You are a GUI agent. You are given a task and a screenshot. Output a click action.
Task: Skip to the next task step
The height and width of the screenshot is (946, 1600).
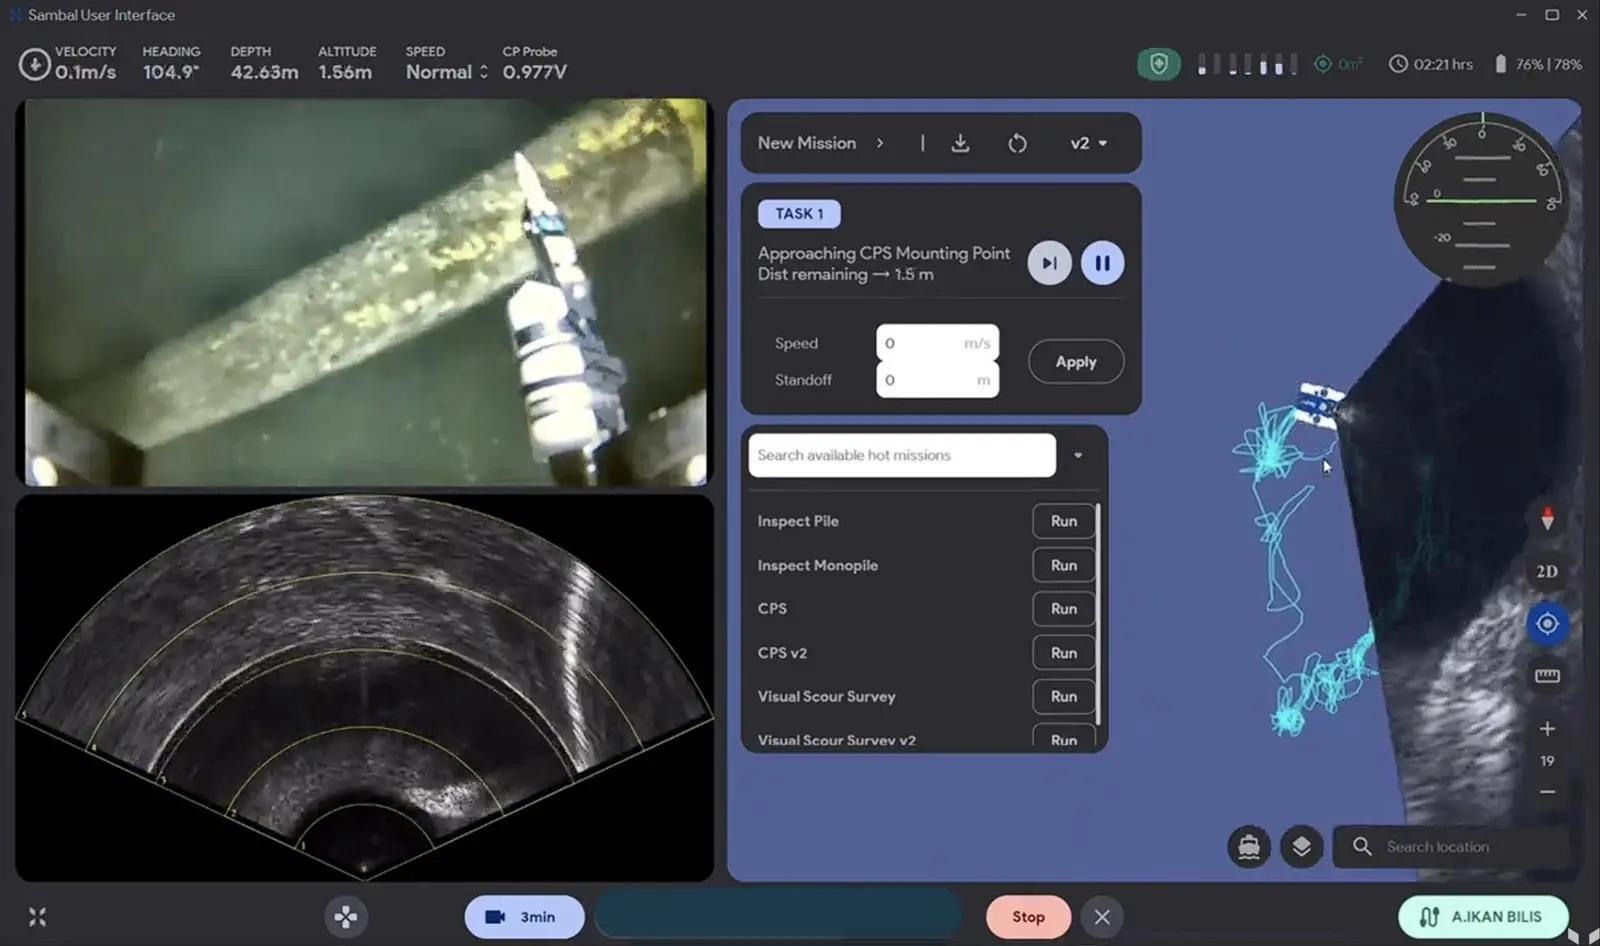pyautogui.click(x=1049, y=263)
